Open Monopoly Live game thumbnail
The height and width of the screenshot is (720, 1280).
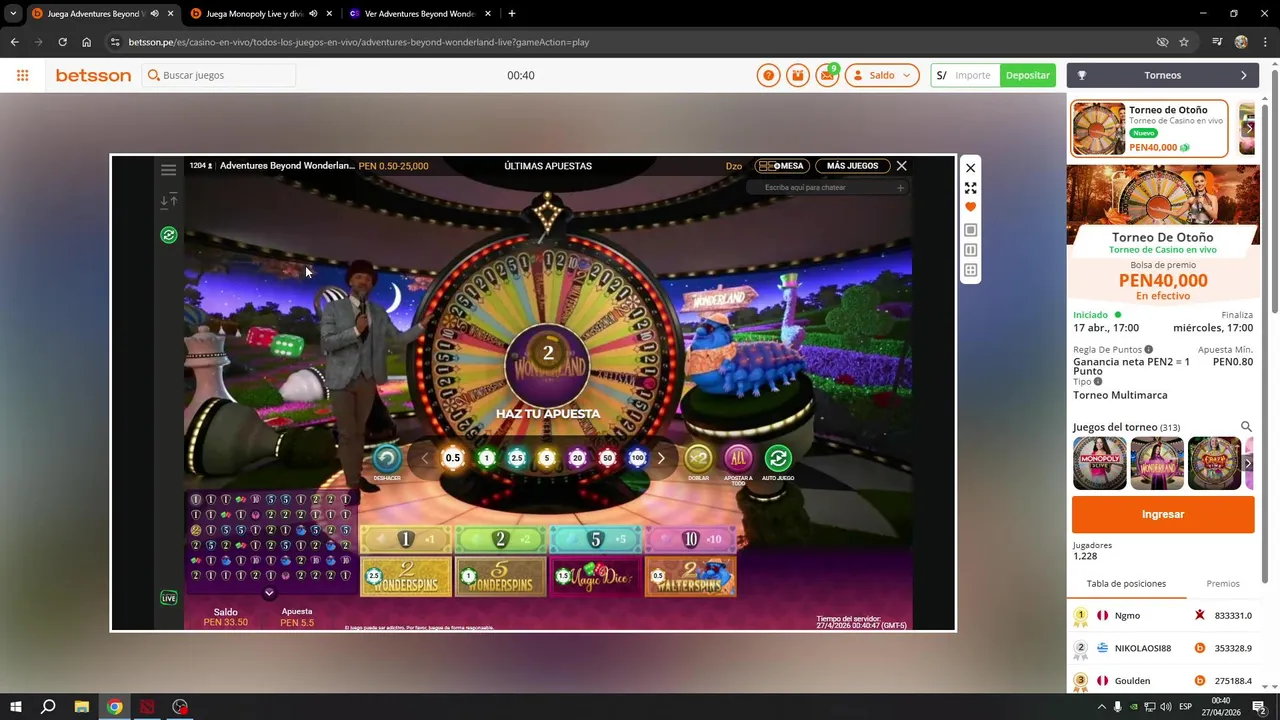pyautogui.click(x=1100, y=464)
